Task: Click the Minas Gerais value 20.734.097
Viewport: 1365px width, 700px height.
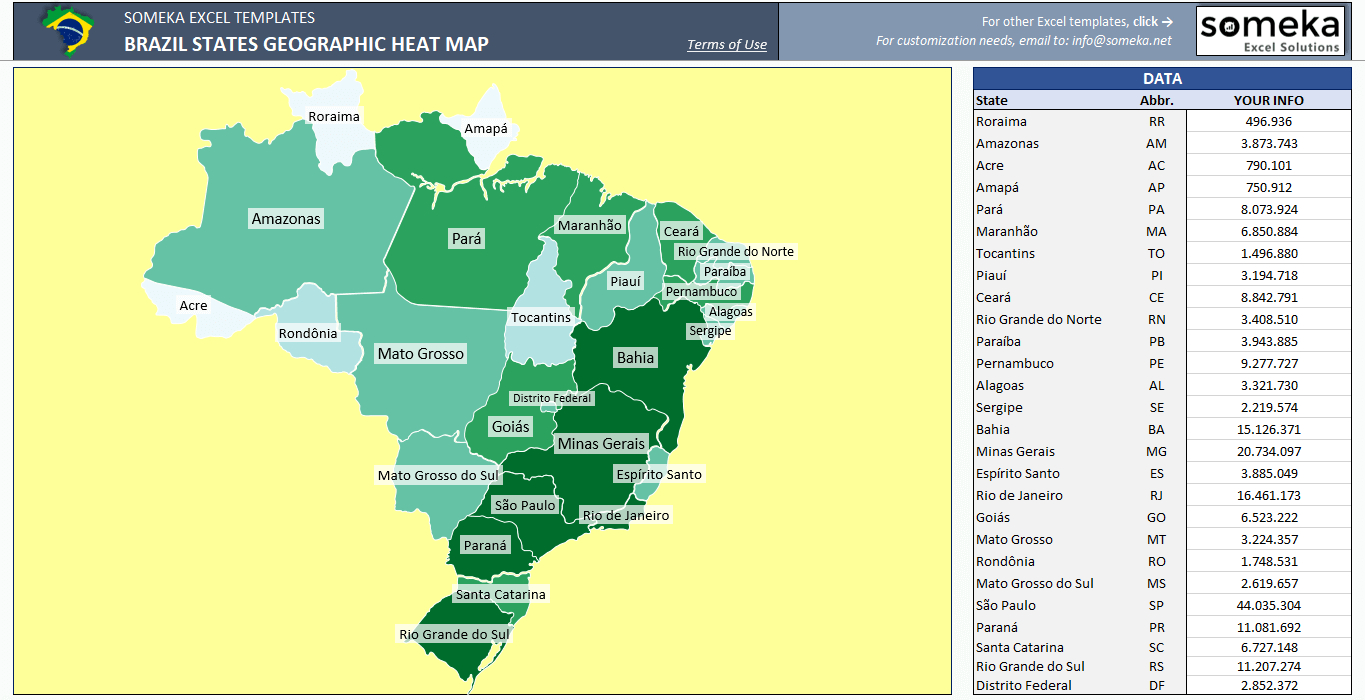Action: coord(1268,452)
